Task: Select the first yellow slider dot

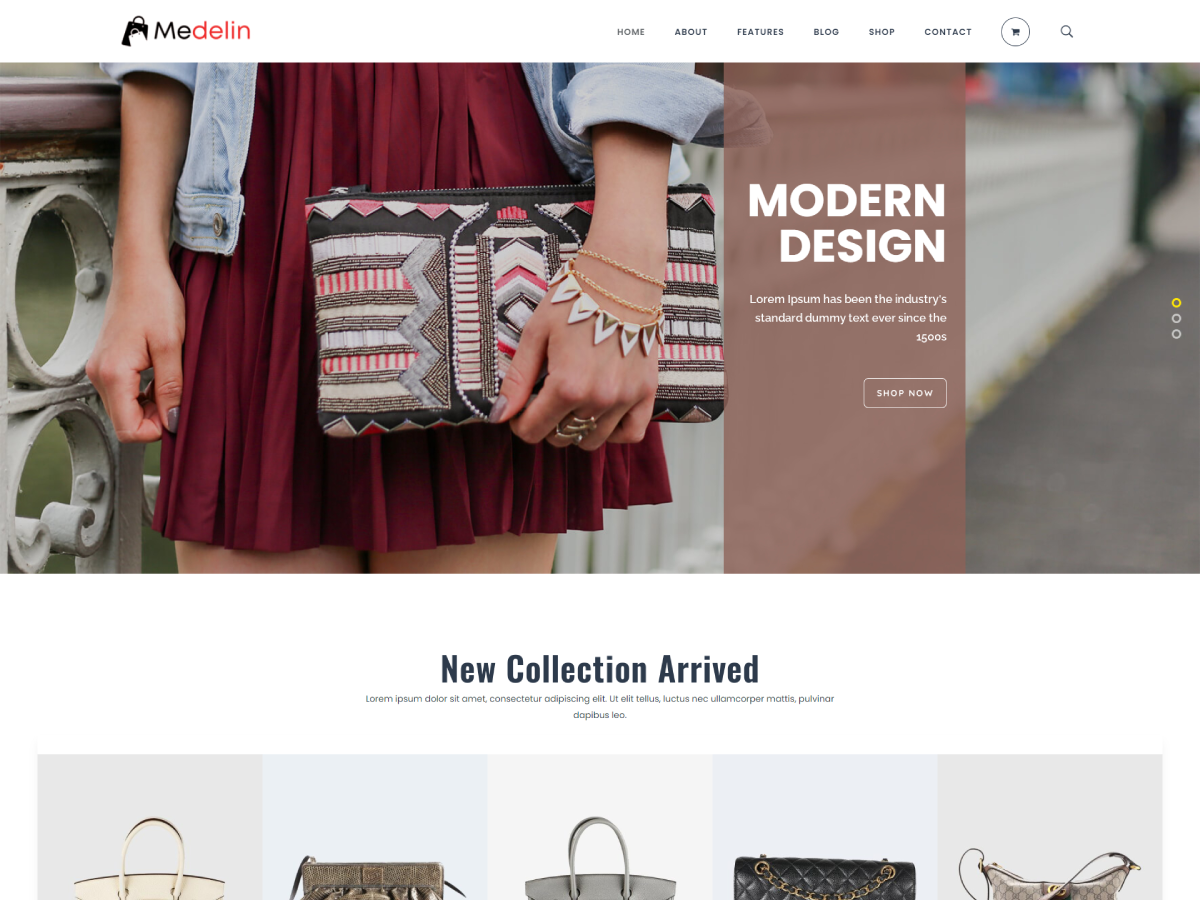Action: click(1176, 302)
